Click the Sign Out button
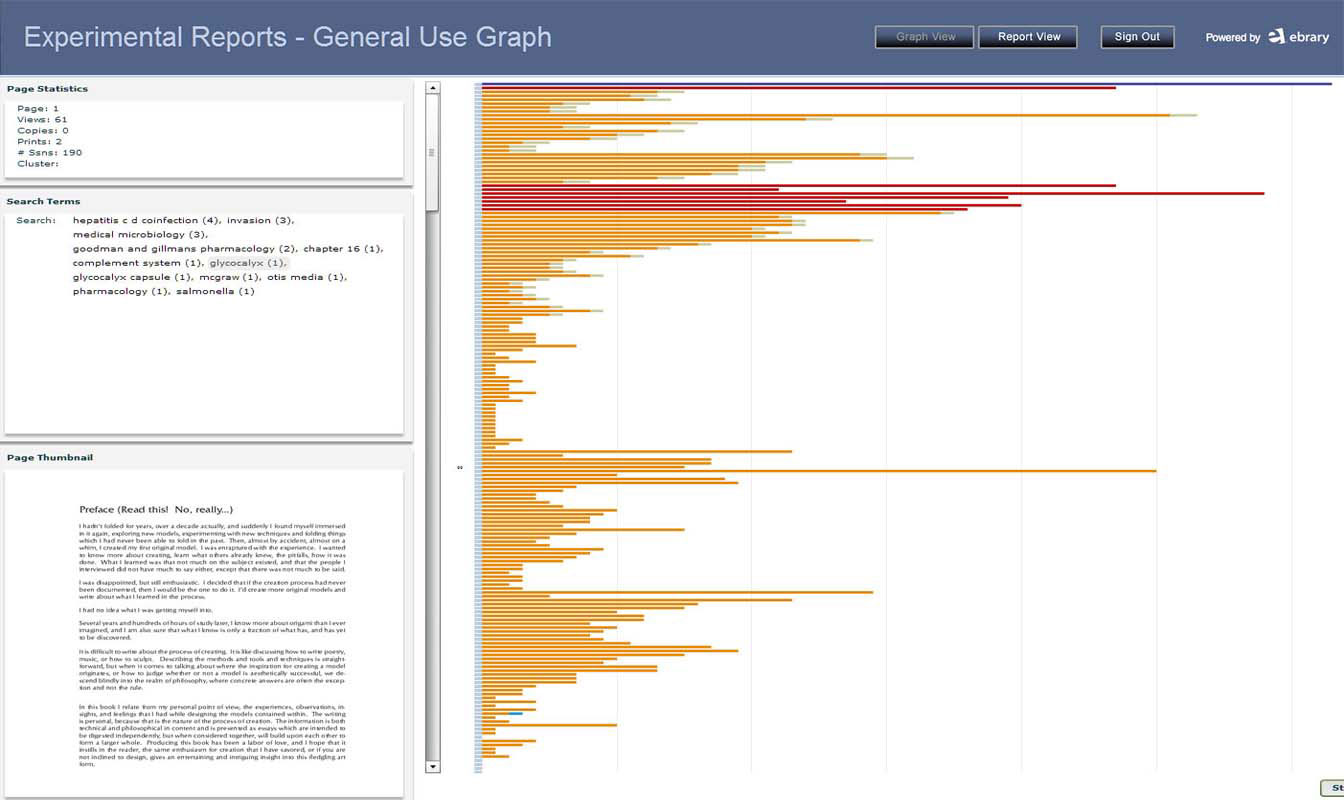1344x800 pixels. click(x=1137, y=36)
